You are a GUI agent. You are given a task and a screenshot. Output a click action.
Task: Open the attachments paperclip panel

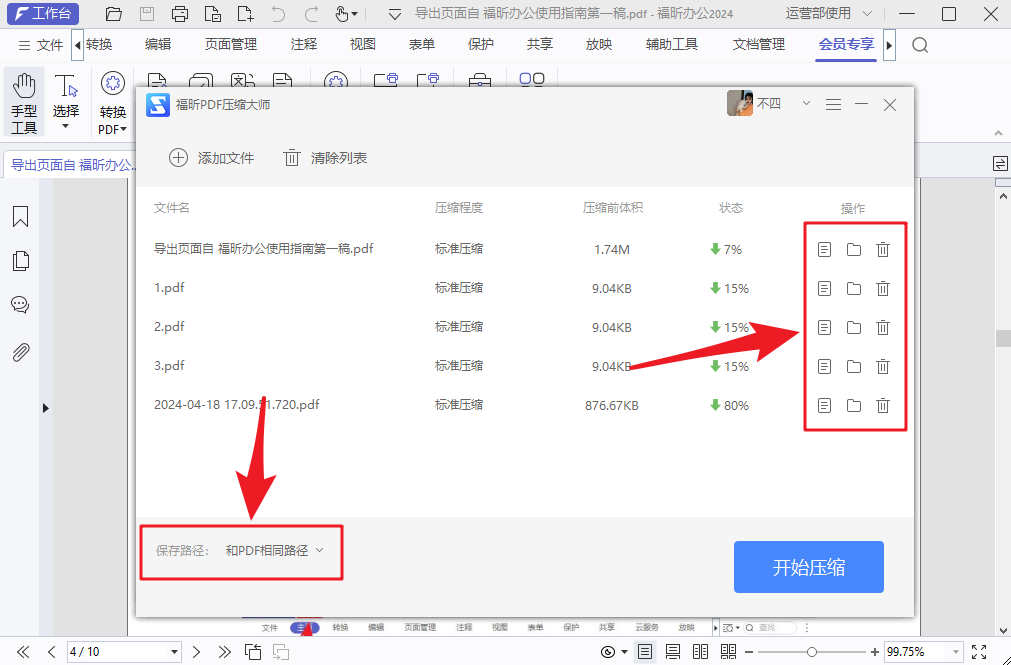click(x=20, y=350)
